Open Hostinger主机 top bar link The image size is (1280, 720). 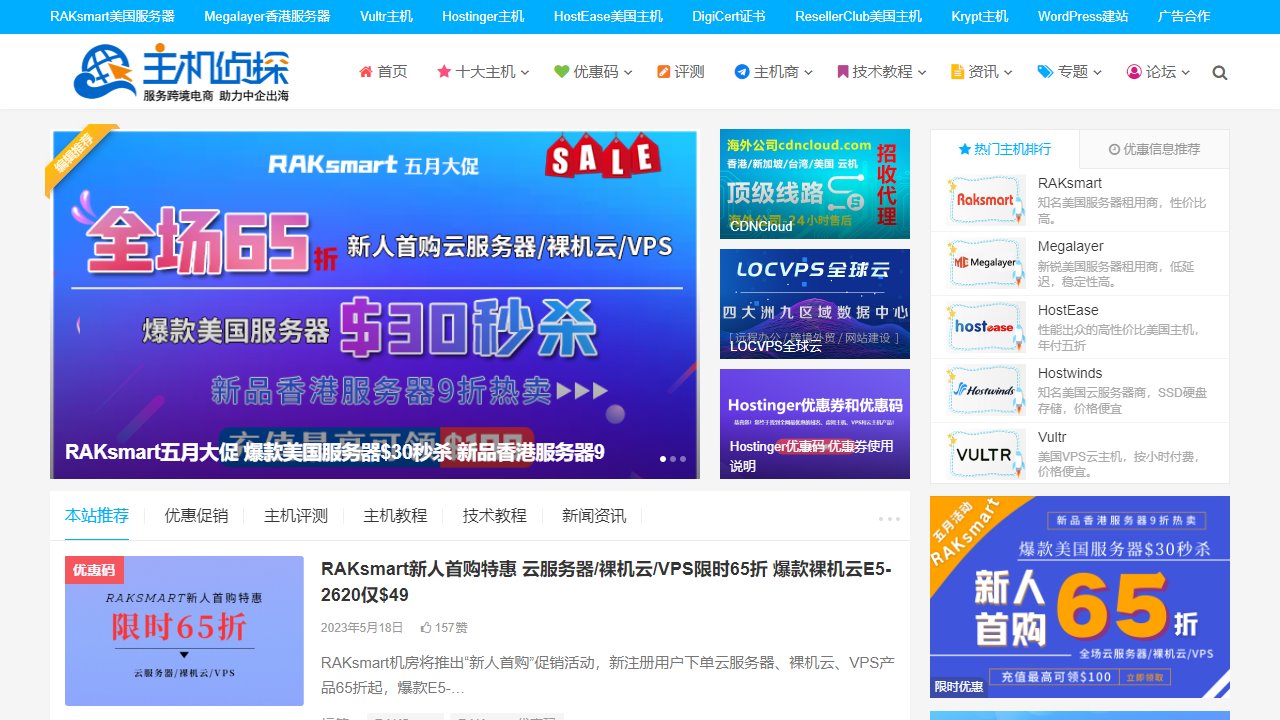(483, 16)
